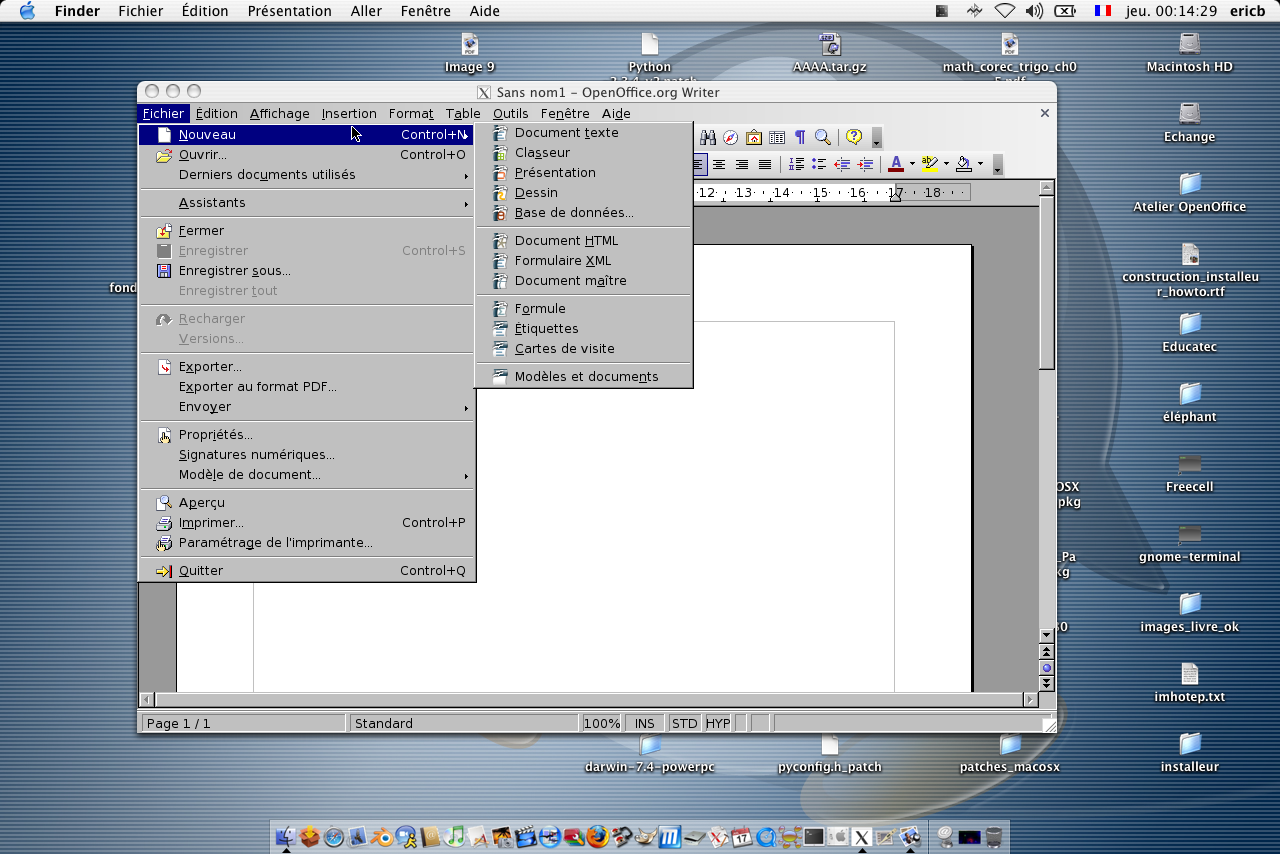Image resolution: width=1280 pixels, height=854 pixels.
Task: Open the Atelier OpenOffice desktop folder
Action: pos(1189,193)
